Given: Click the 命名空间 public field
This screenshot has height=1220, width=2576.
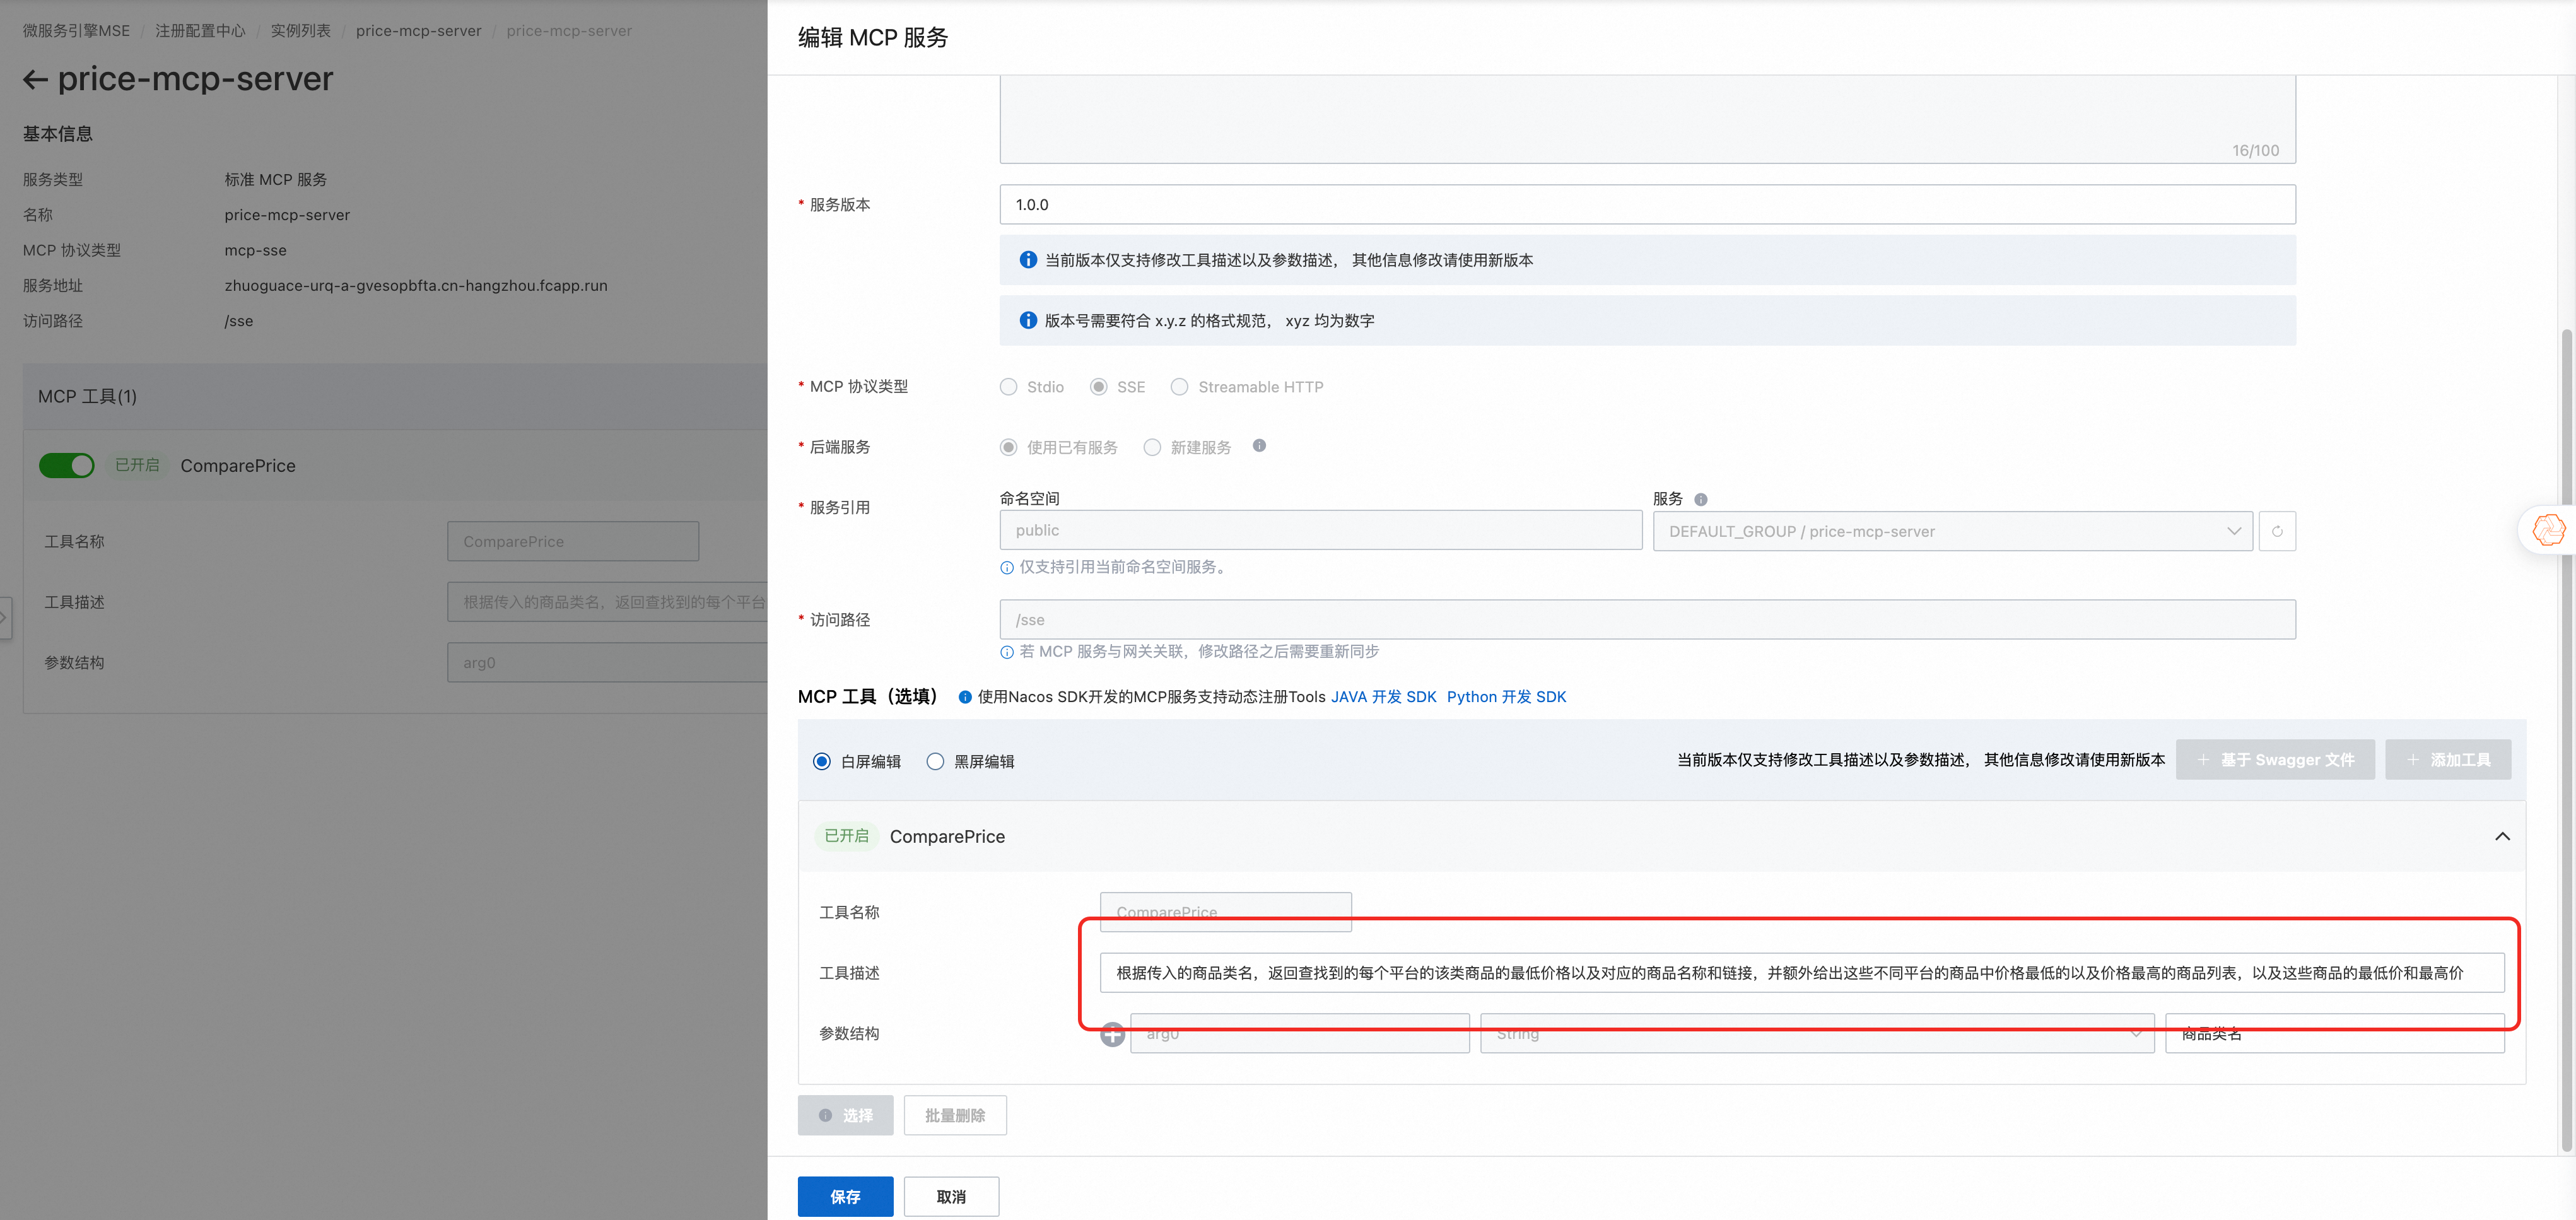Looking at the screenshot, I should click(1320, 530).
